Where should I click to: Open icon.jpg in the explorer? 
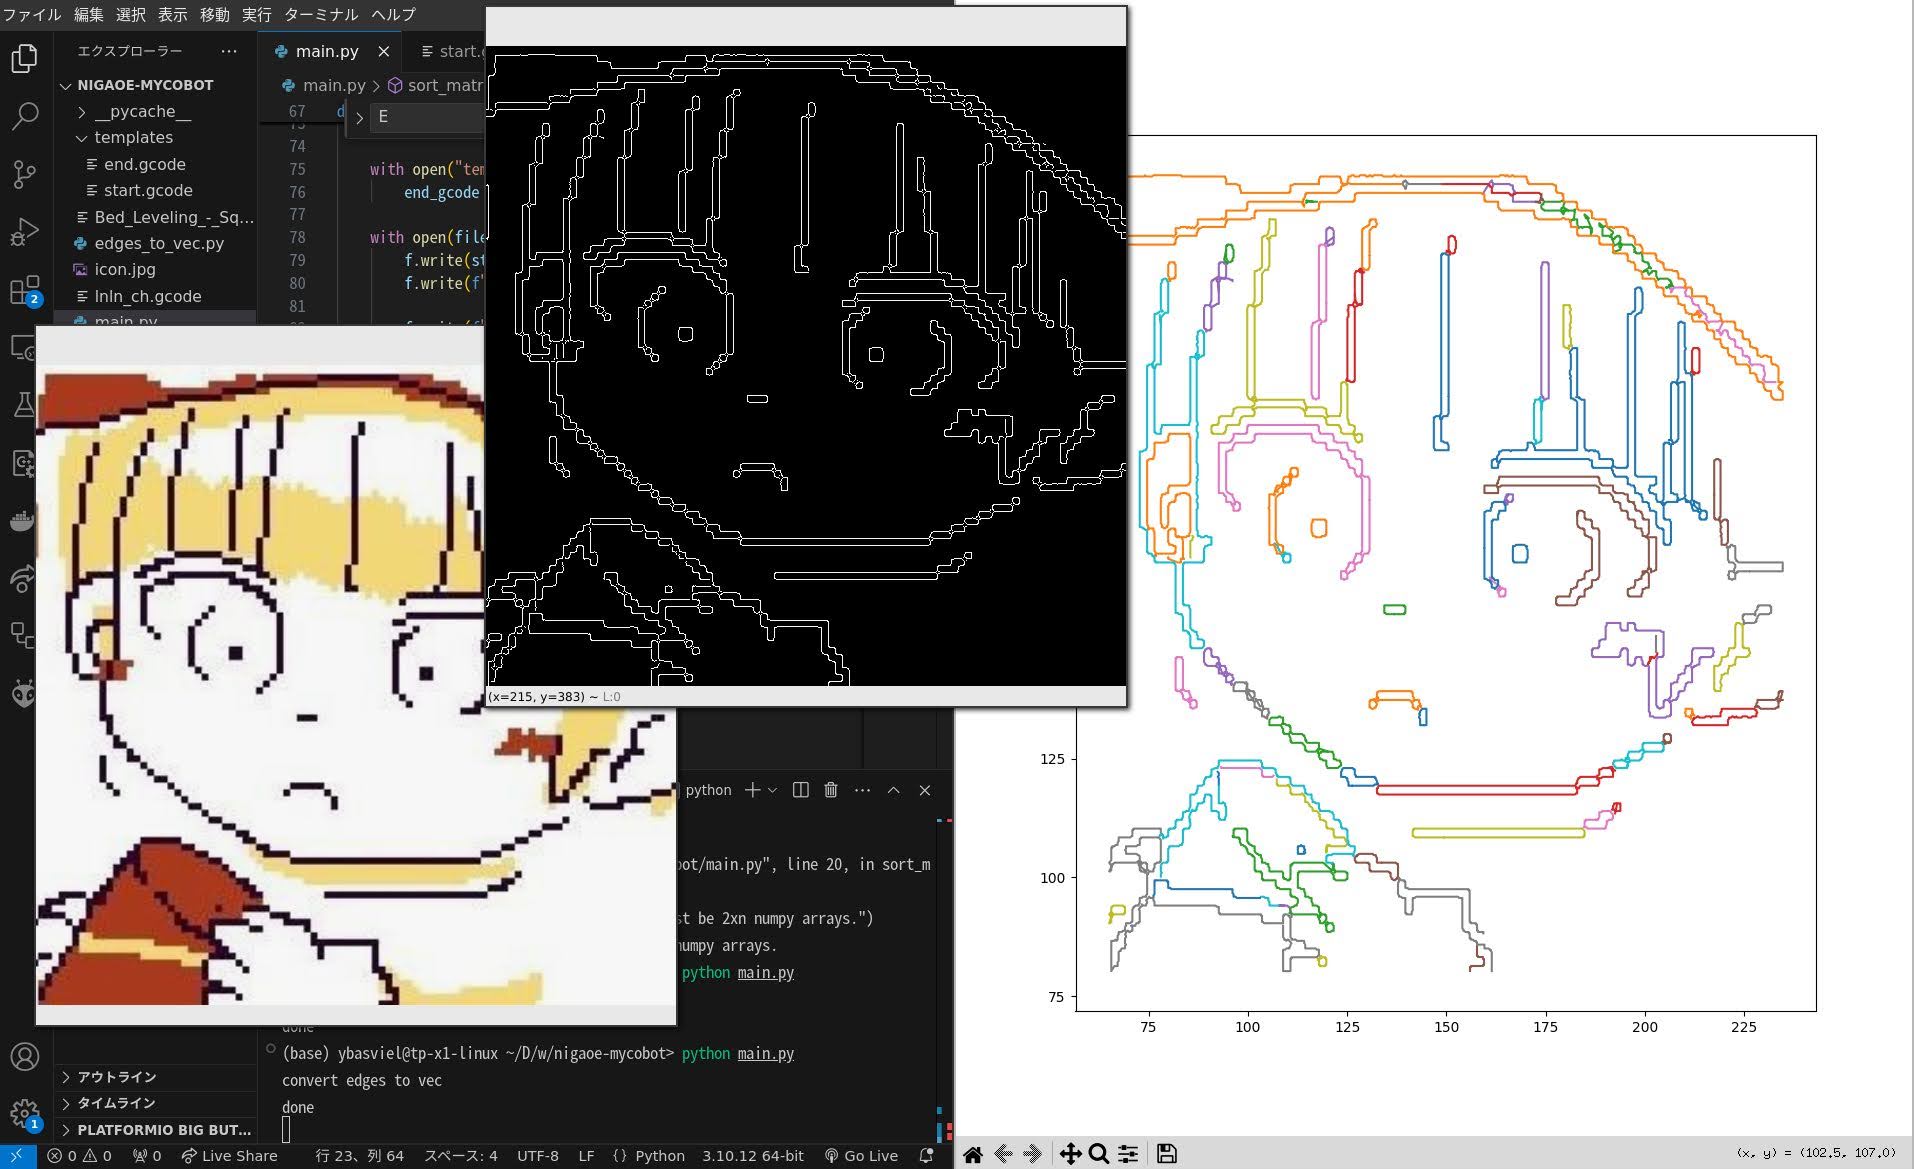(125, 269)
